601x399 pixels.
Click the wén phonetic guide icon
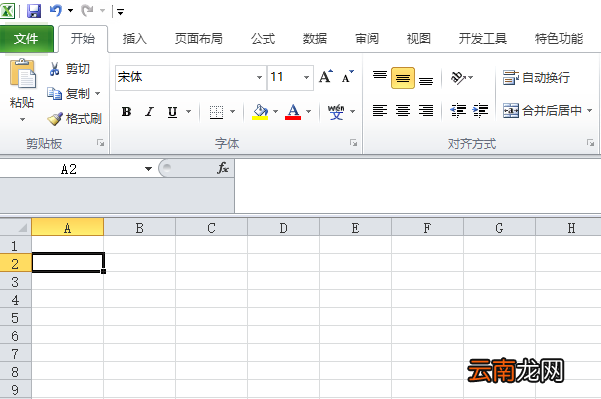(336, 112)
